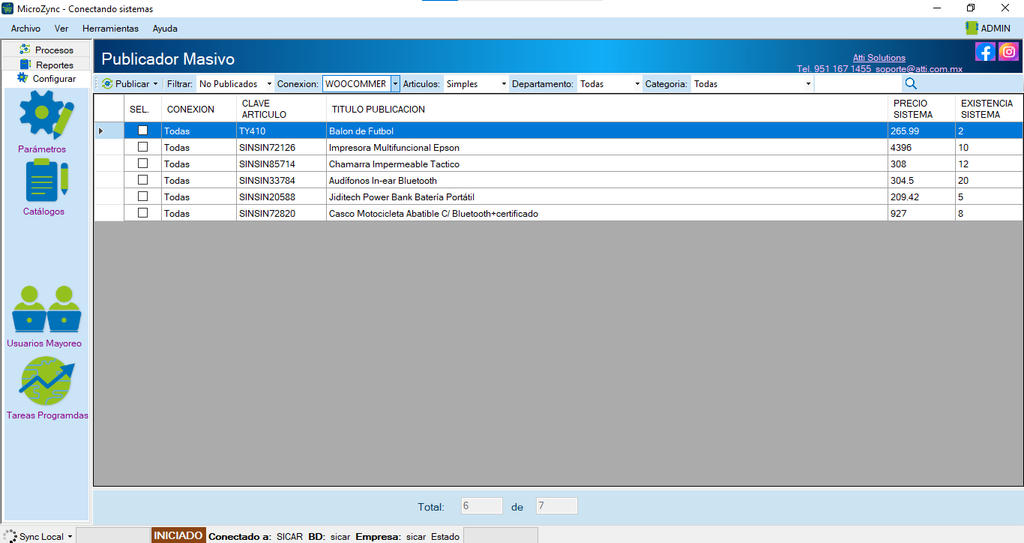Screen dimensions: 1024x543
Task: Check the Audifonos In-ear Bluetooth checkbox
Action: point(143,180)
